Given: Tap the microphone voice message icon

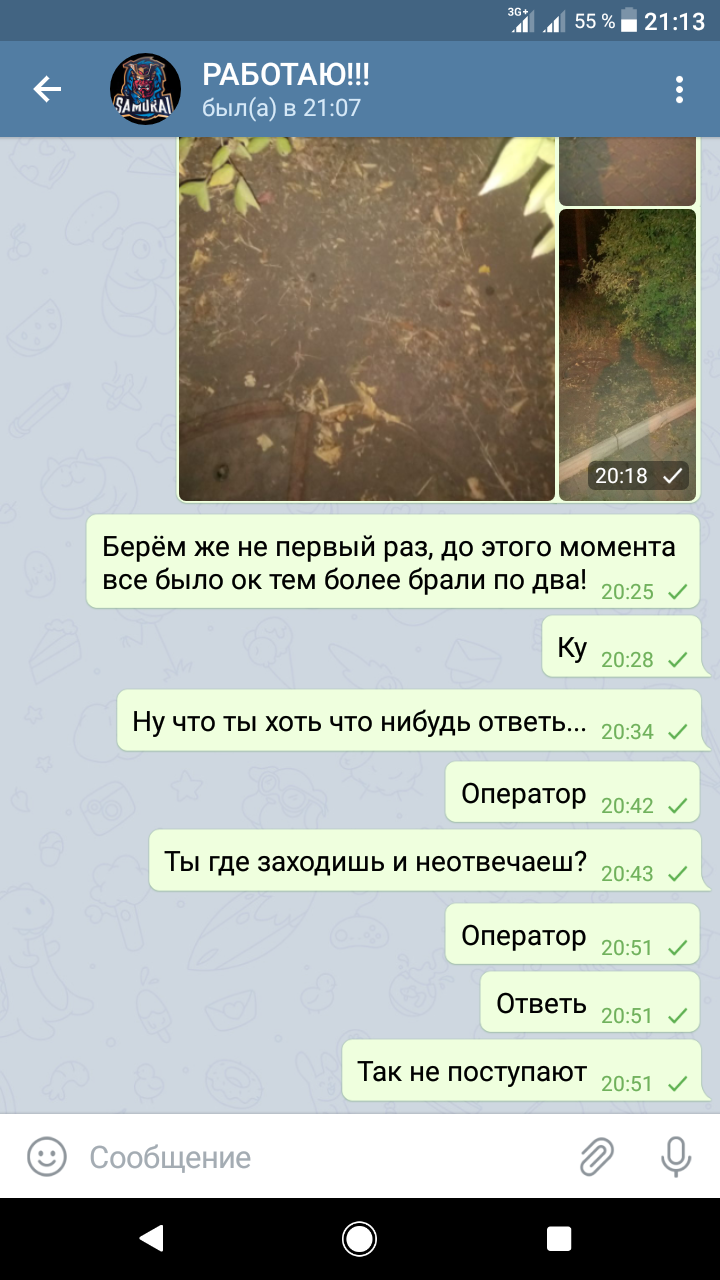Looking at the screenshot, I should (676, 1157).
